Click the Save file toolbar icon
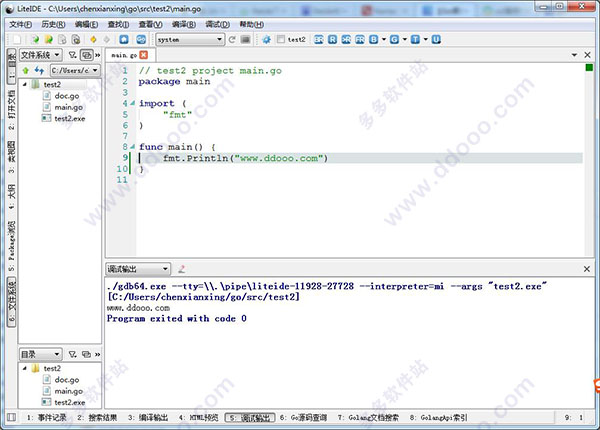The height and width of the screenshot is (430, 600). coord(62,39)
